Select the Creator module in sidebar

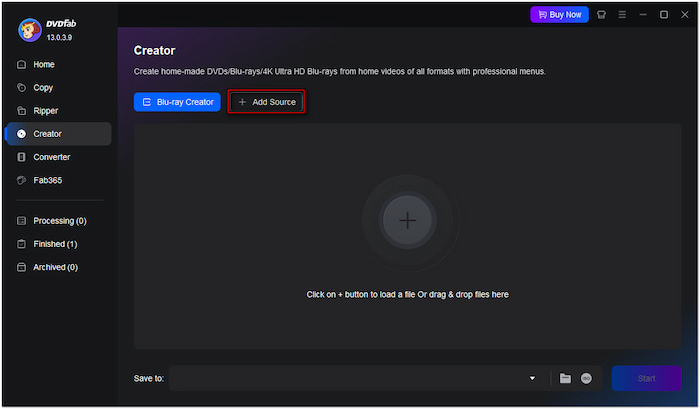58,134
